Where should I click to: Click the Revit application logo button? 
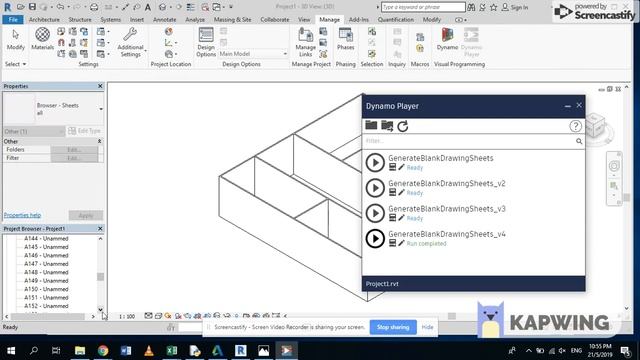point(7,7)
